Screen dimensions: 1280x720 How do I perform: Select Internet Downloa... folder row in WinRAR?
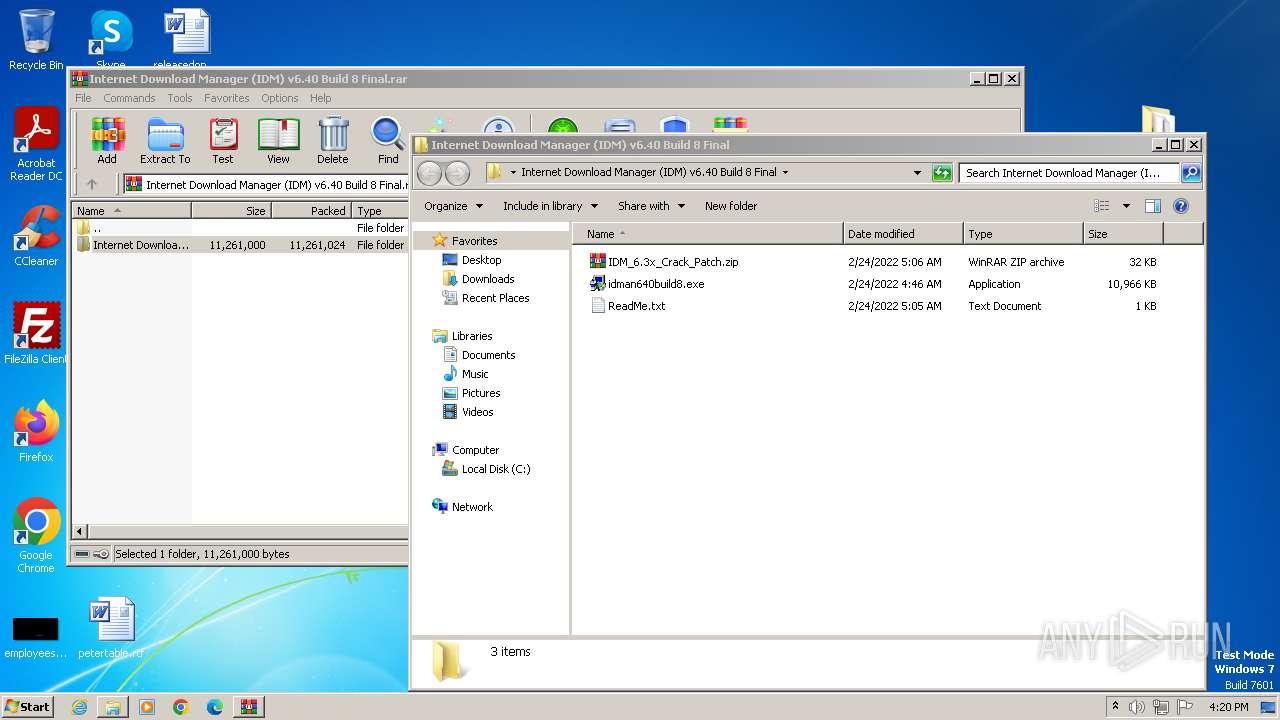(x=240, y=245)
